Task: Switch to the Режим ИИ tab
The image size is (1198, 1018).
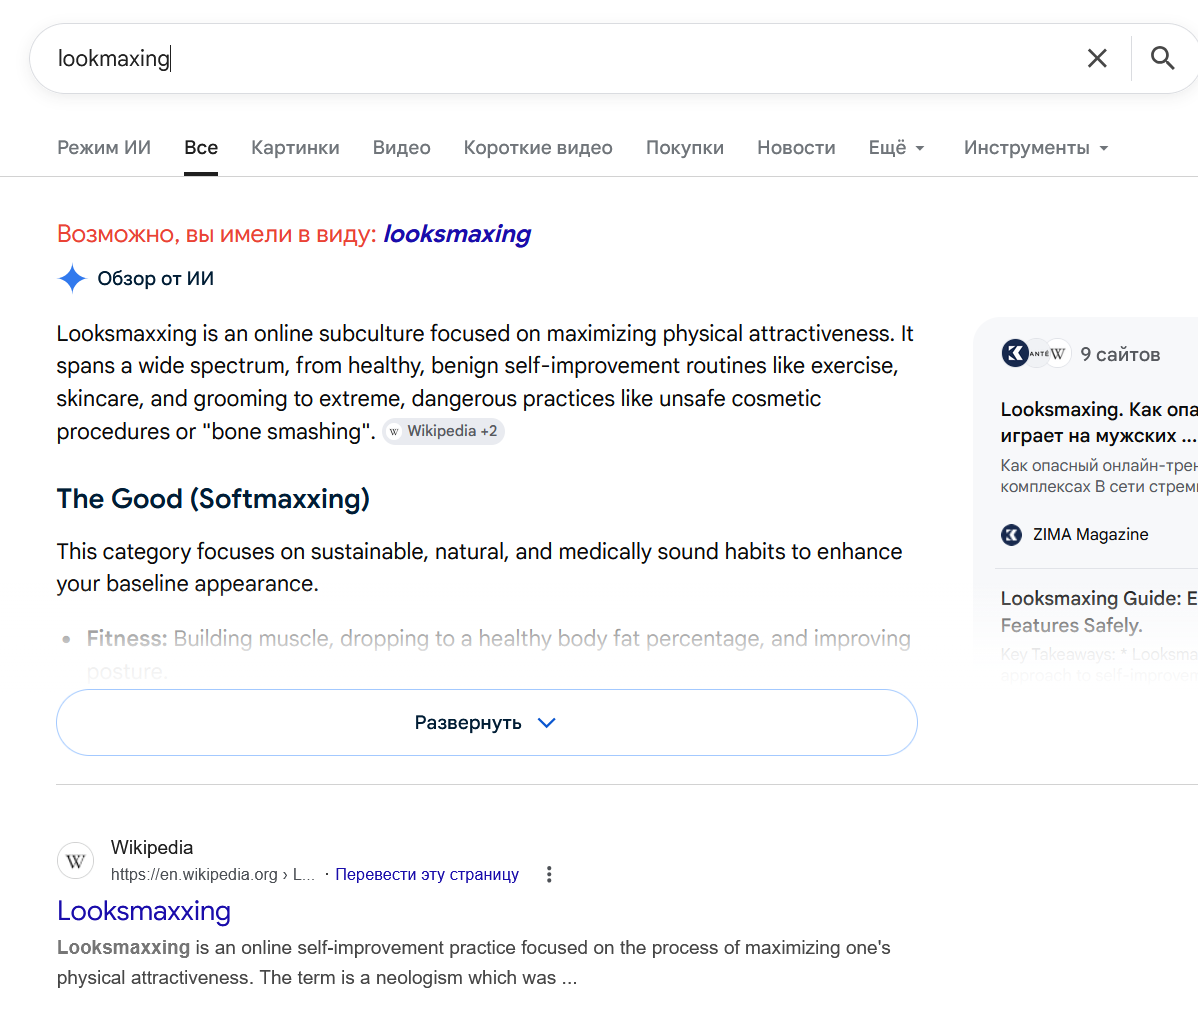Action: [x=104, y=148]
